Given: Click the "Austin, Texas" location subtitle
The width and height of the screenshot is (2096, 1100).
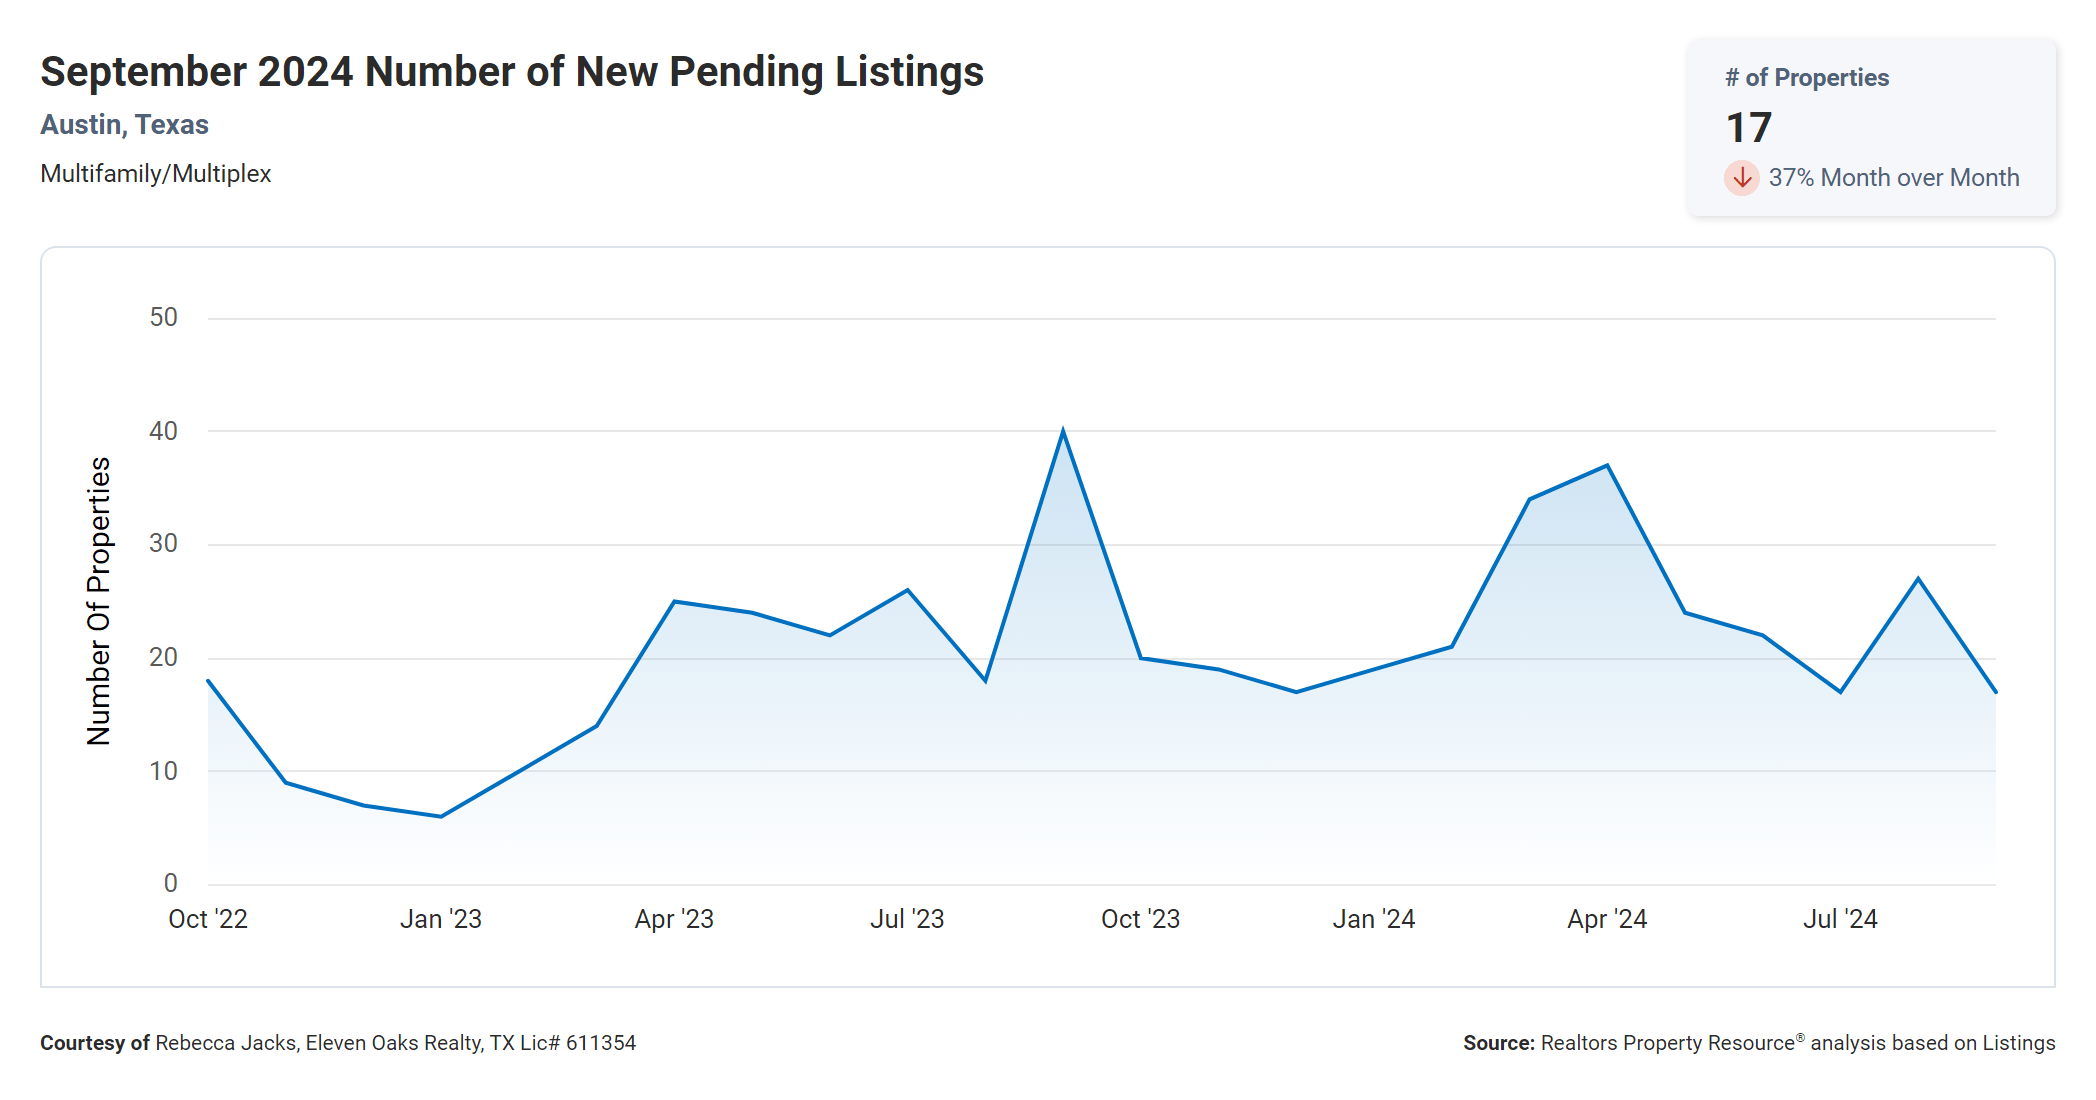Looking at the screenshot, I should click(124, 125).
